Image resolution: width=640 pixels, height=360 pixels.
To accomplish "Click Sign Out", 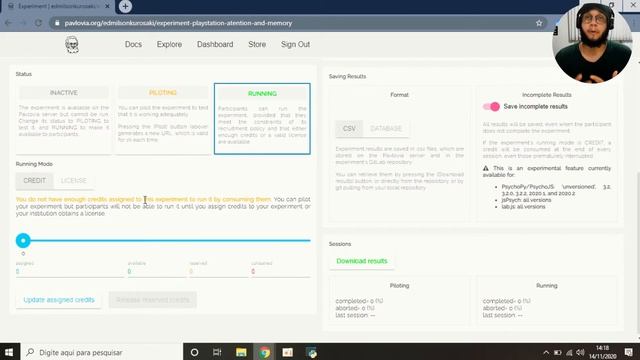I will click(296, 44).
